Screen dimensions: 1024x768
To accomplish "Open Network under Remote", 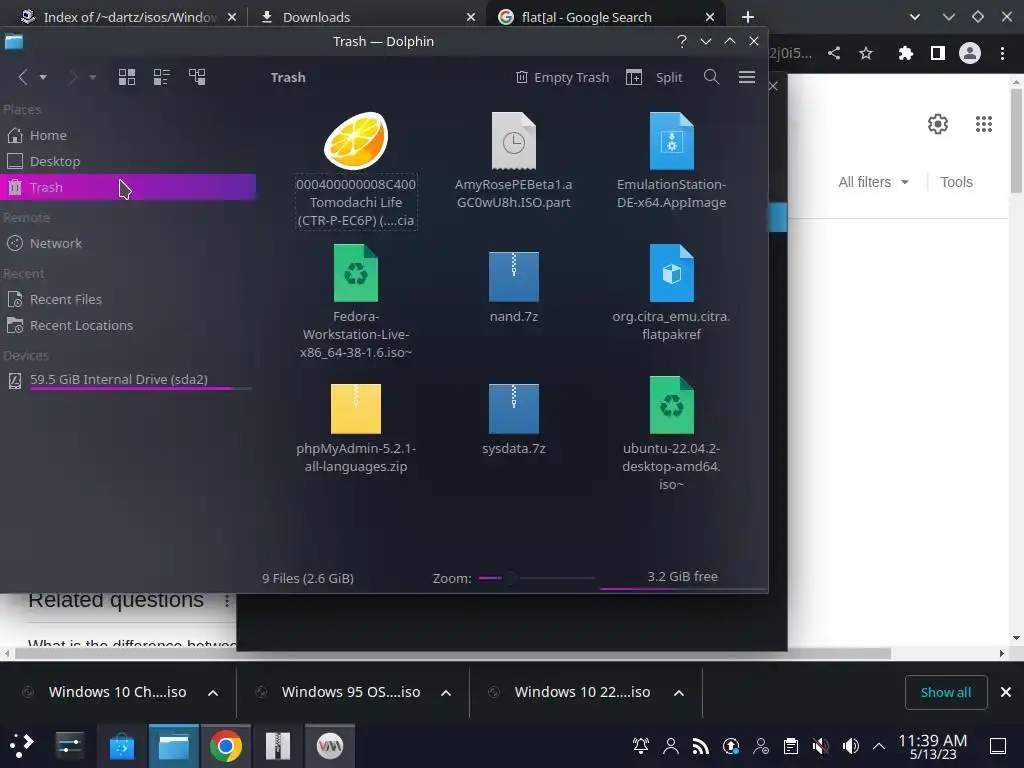I will point(128,243).
